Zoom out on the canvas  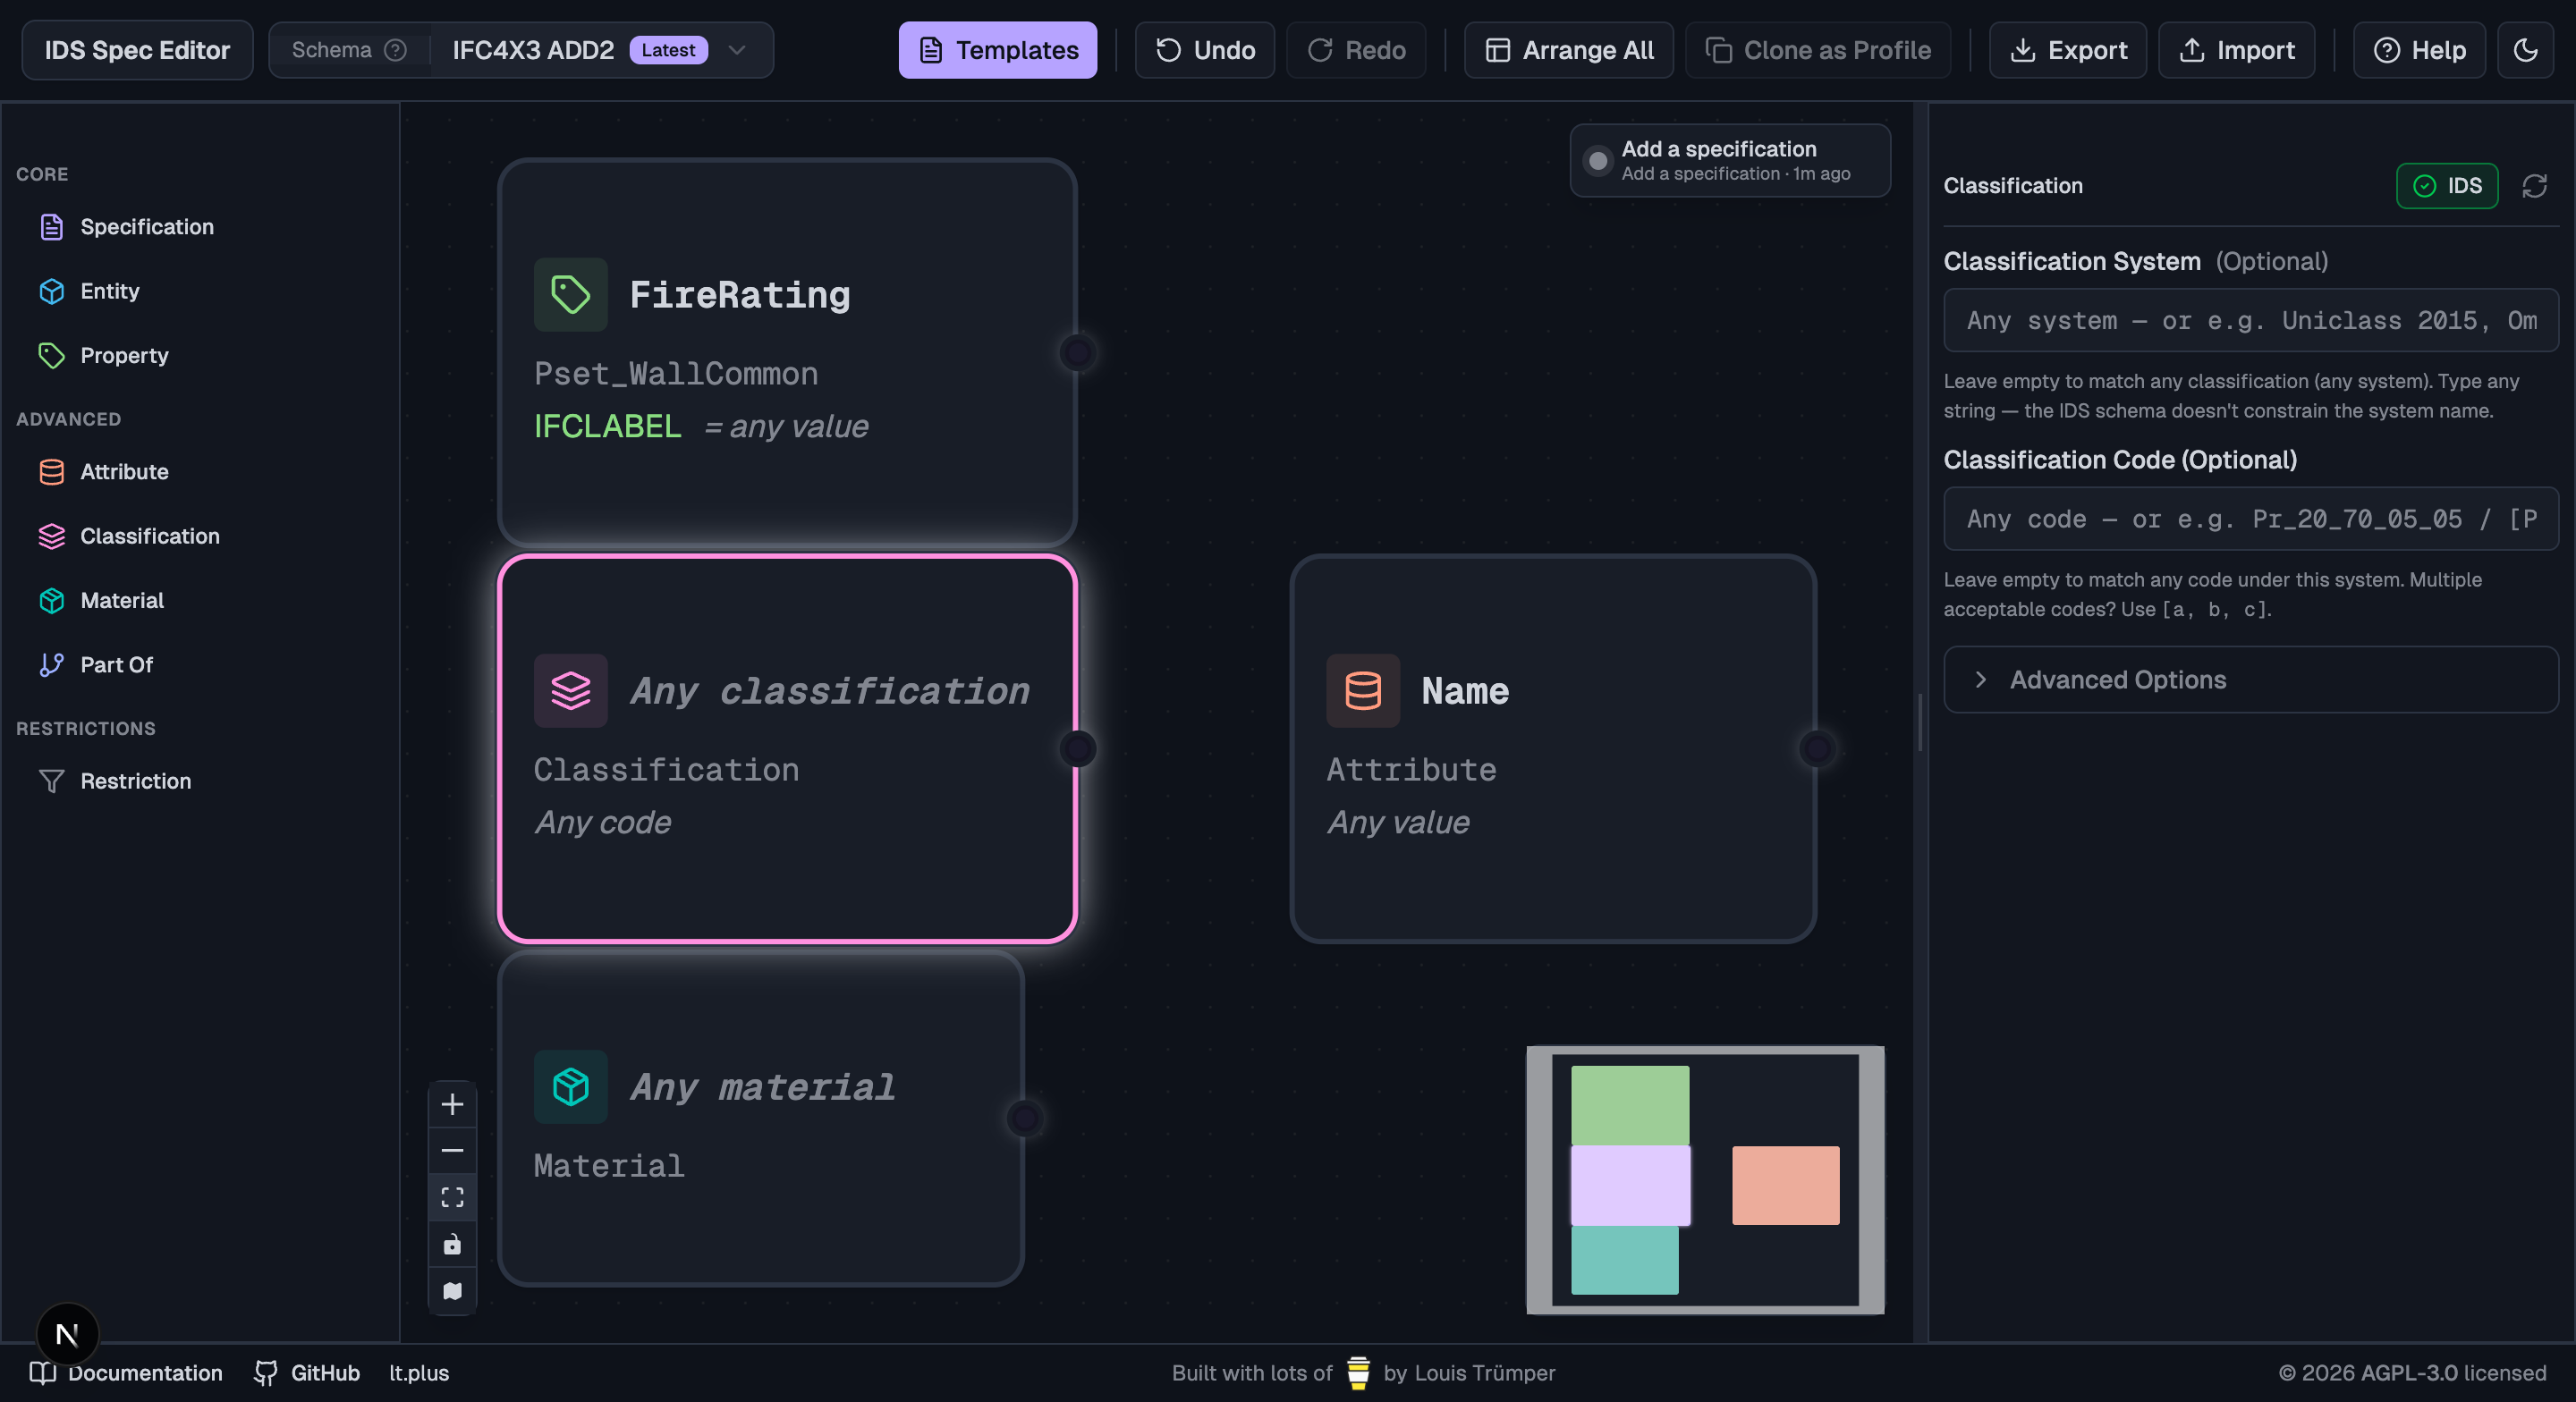(x=452, y=1150)
